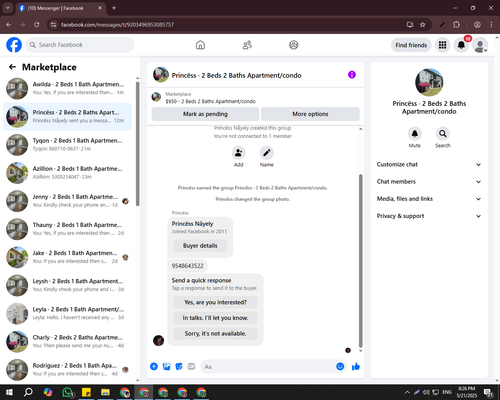Open more actions plus icon in composer

tap(154, 367)
